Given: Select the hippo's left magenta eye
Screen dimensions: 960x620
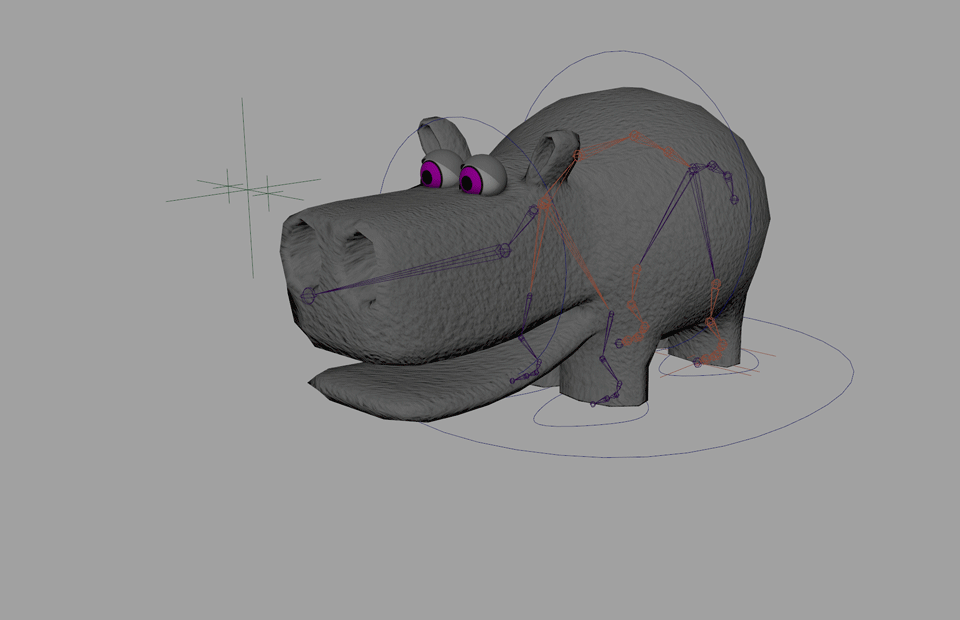Looking at the screenshot, I should pyautogui.click(x=433, y=176).
